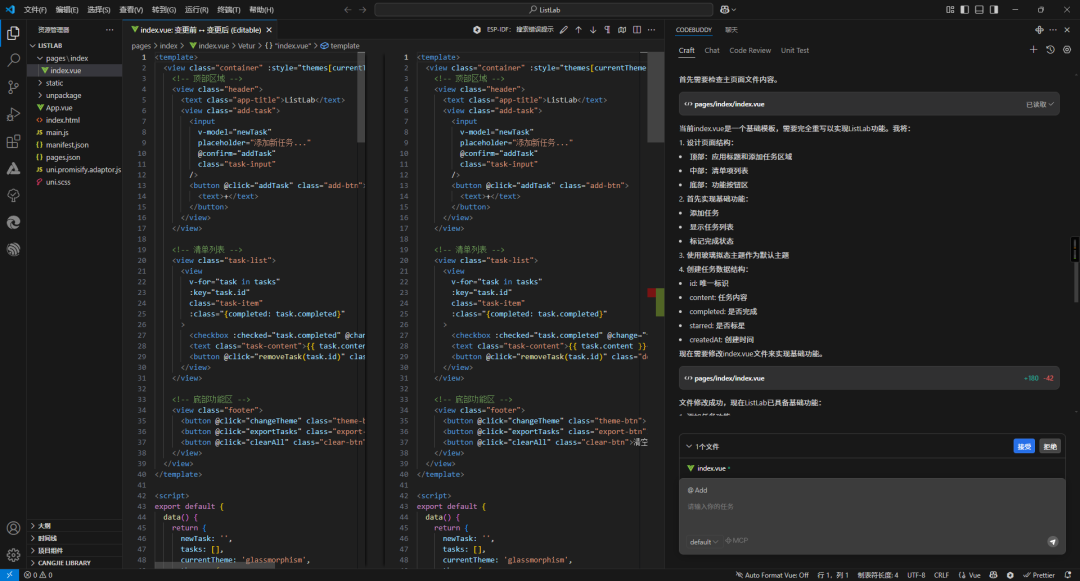Open pages/index/index.vue card with +180 -42
This screenshot has height=581, width=1080.
[x=869, y=378]
